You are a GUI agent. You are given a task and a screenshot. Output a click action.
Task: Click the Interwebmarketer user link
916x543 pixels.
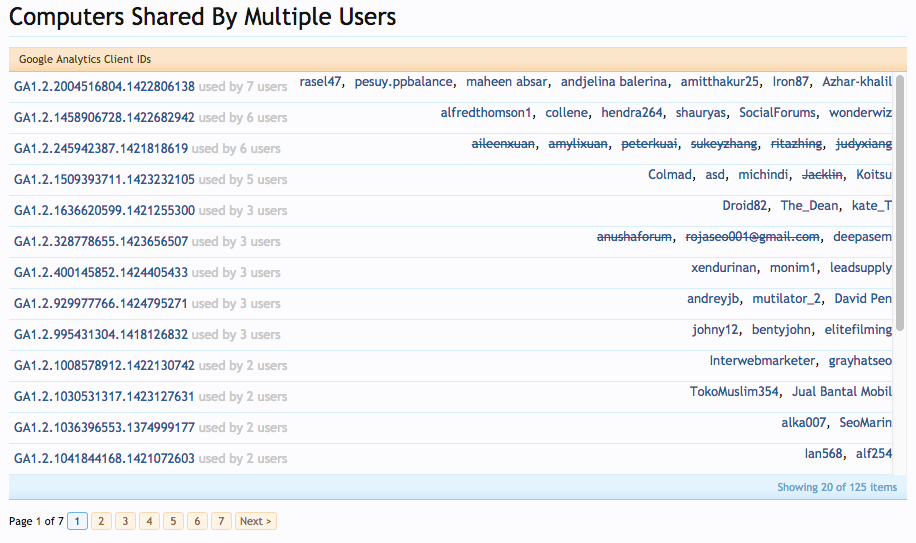pyautogui.click(x=762, y=360)
